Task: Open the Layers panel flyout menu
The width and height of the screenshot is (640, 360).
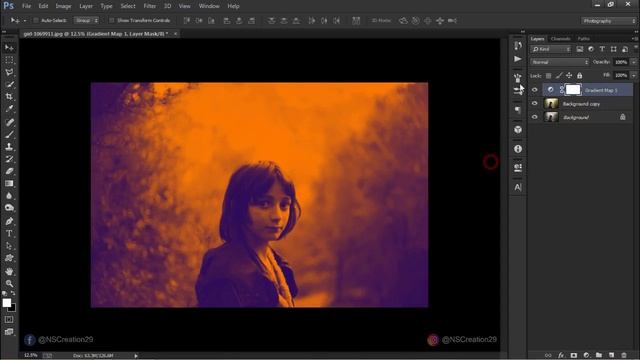Action: (635, 39)
